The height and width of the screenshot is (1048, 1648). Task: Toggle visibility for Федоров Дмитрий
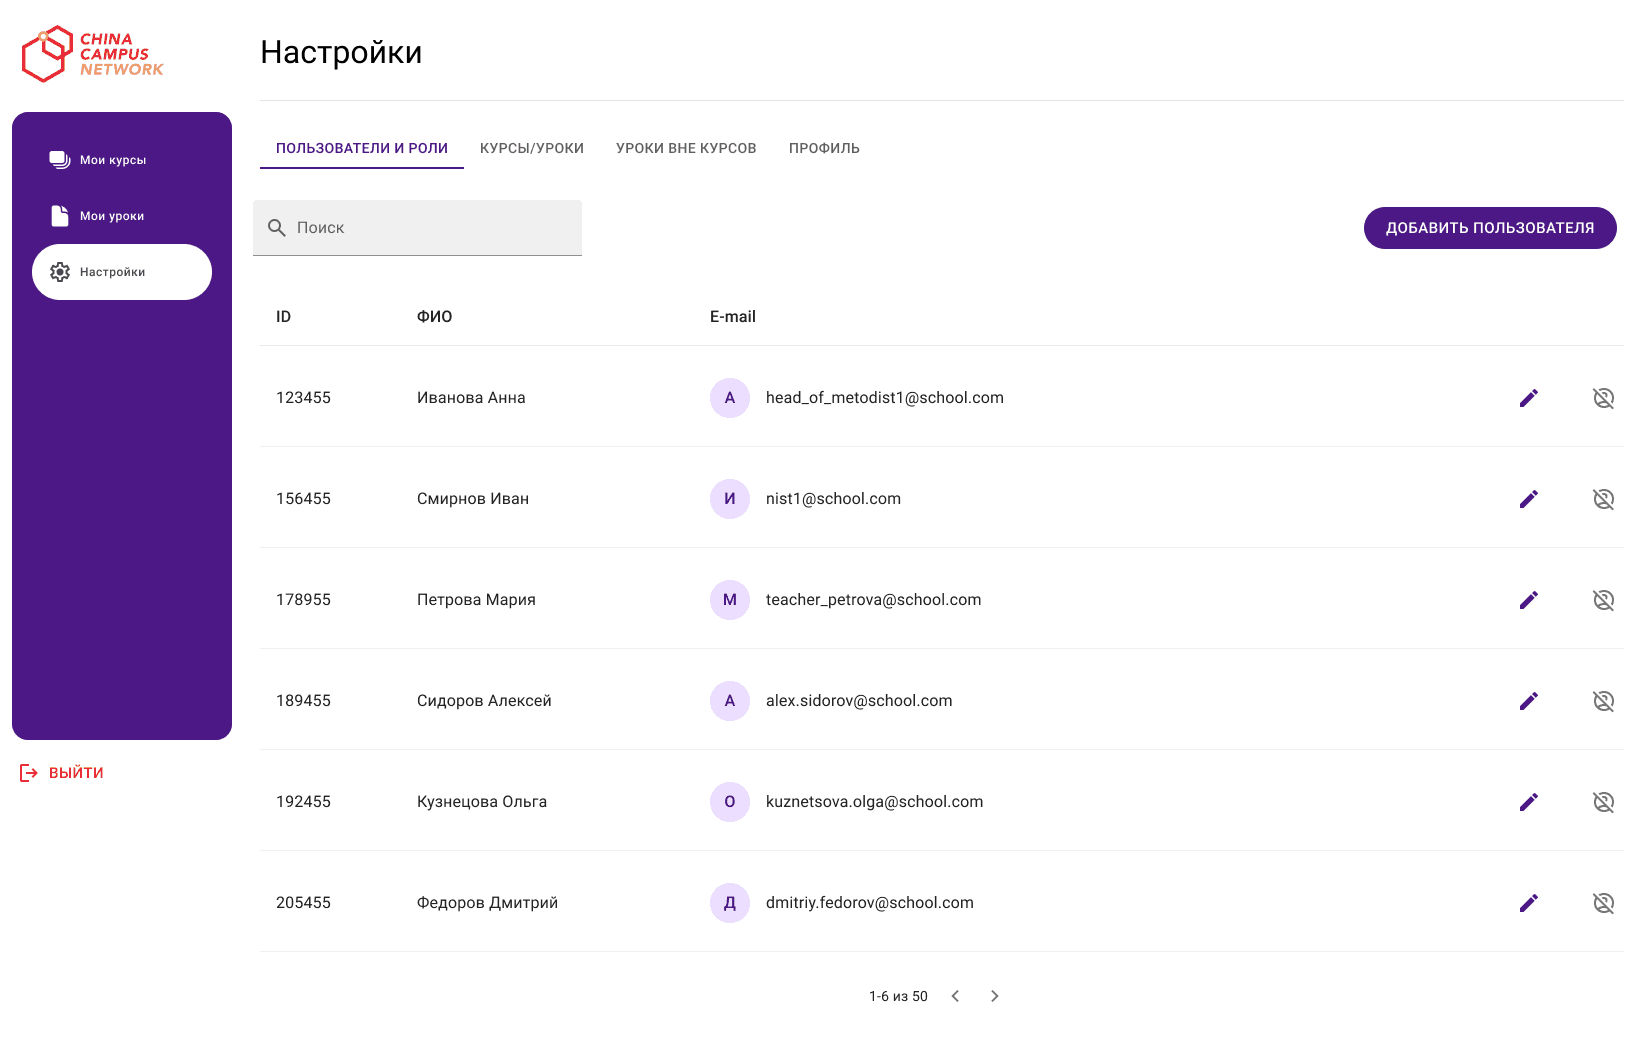coord(1604,902)
